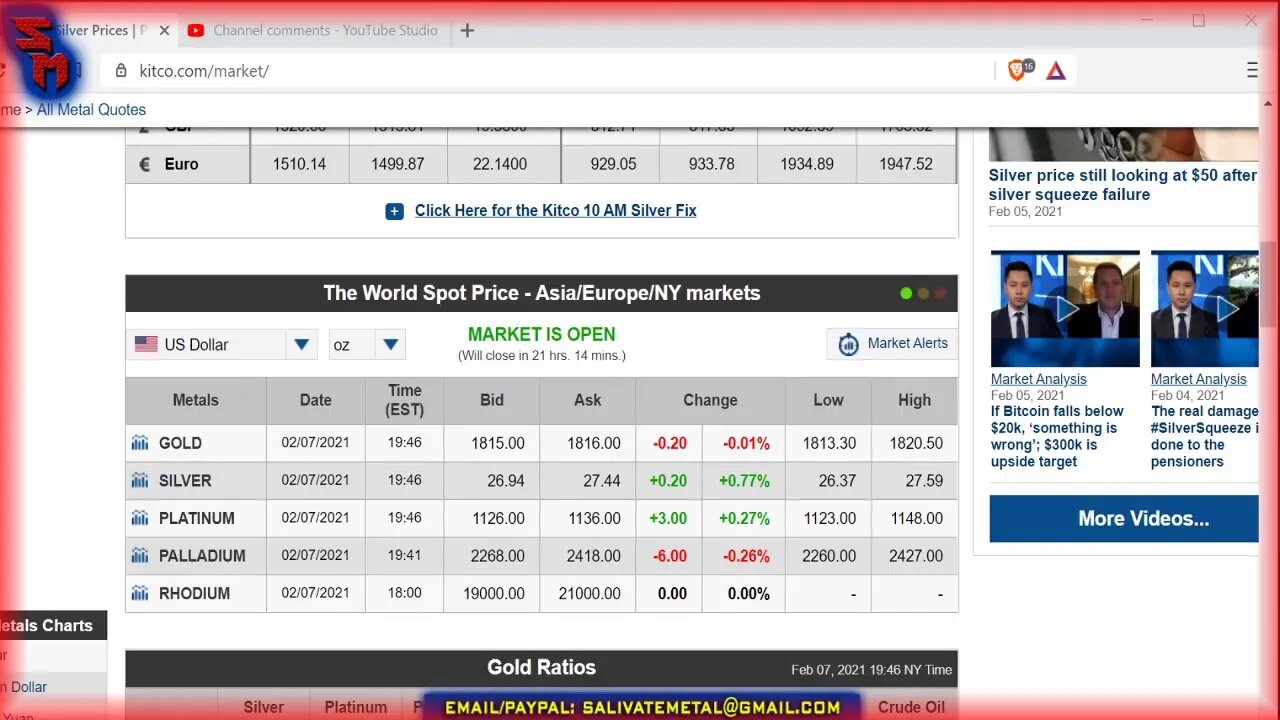Open first Market Analysis category link
1280x720 pixels.
tap(1038, 379)
